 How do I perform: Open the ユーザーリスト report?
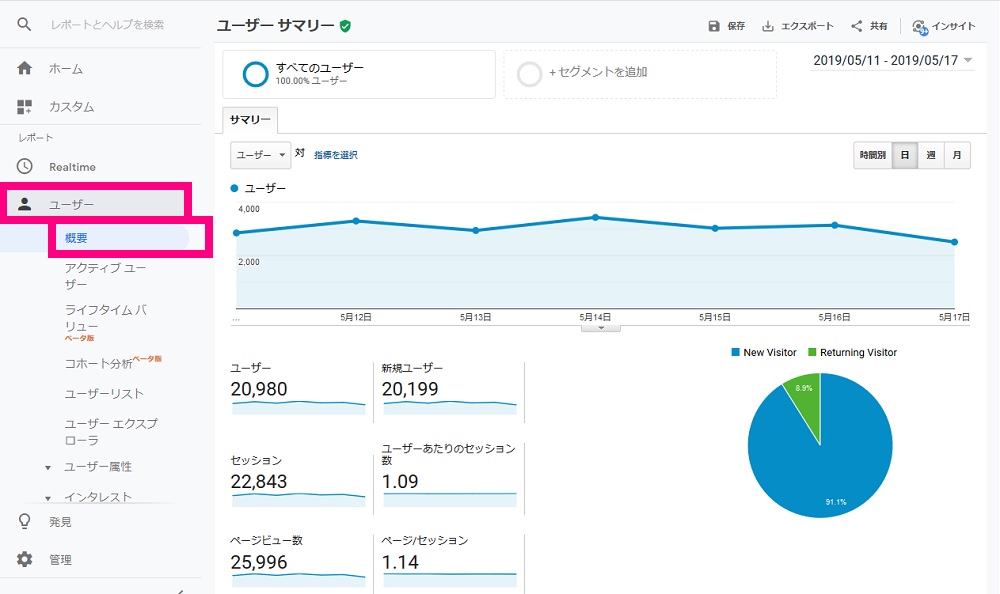pyautogui.click(x=104, y=394)
